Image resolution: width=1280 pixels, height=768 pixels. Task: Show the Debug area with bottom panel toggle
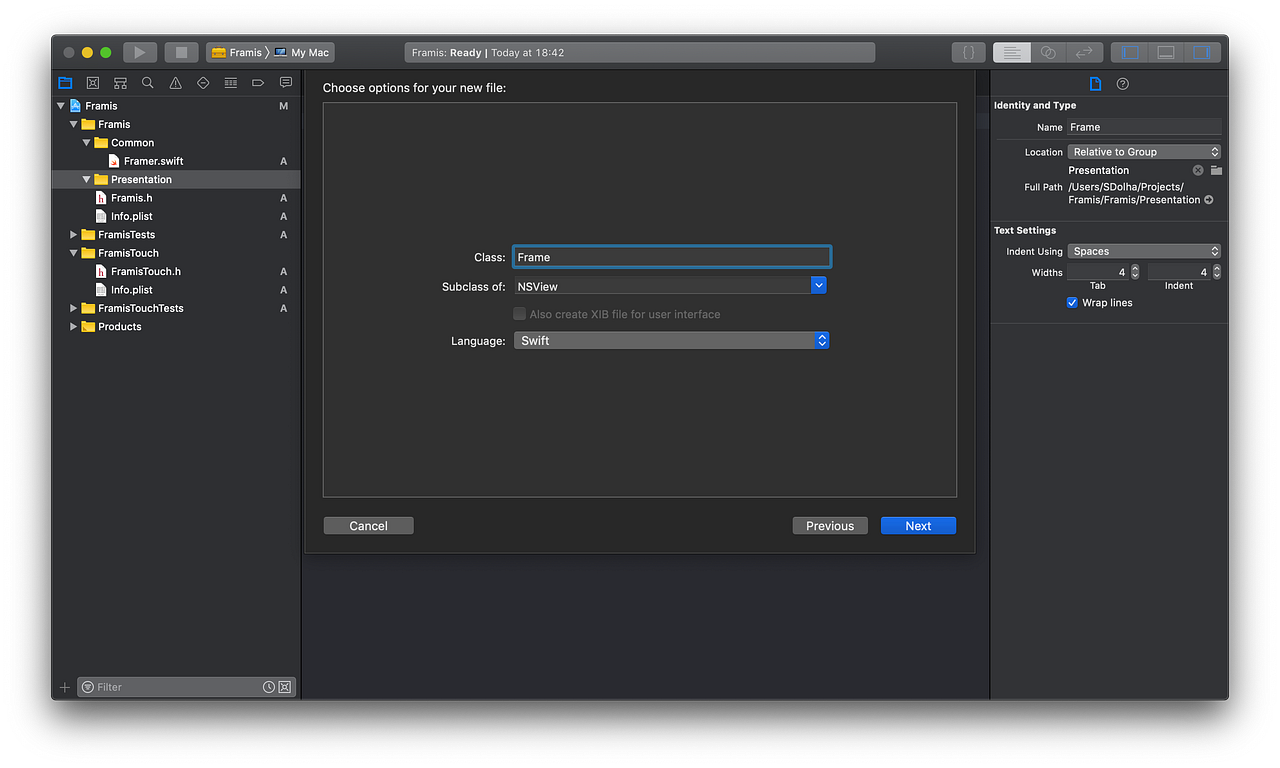coord(1166,51)
